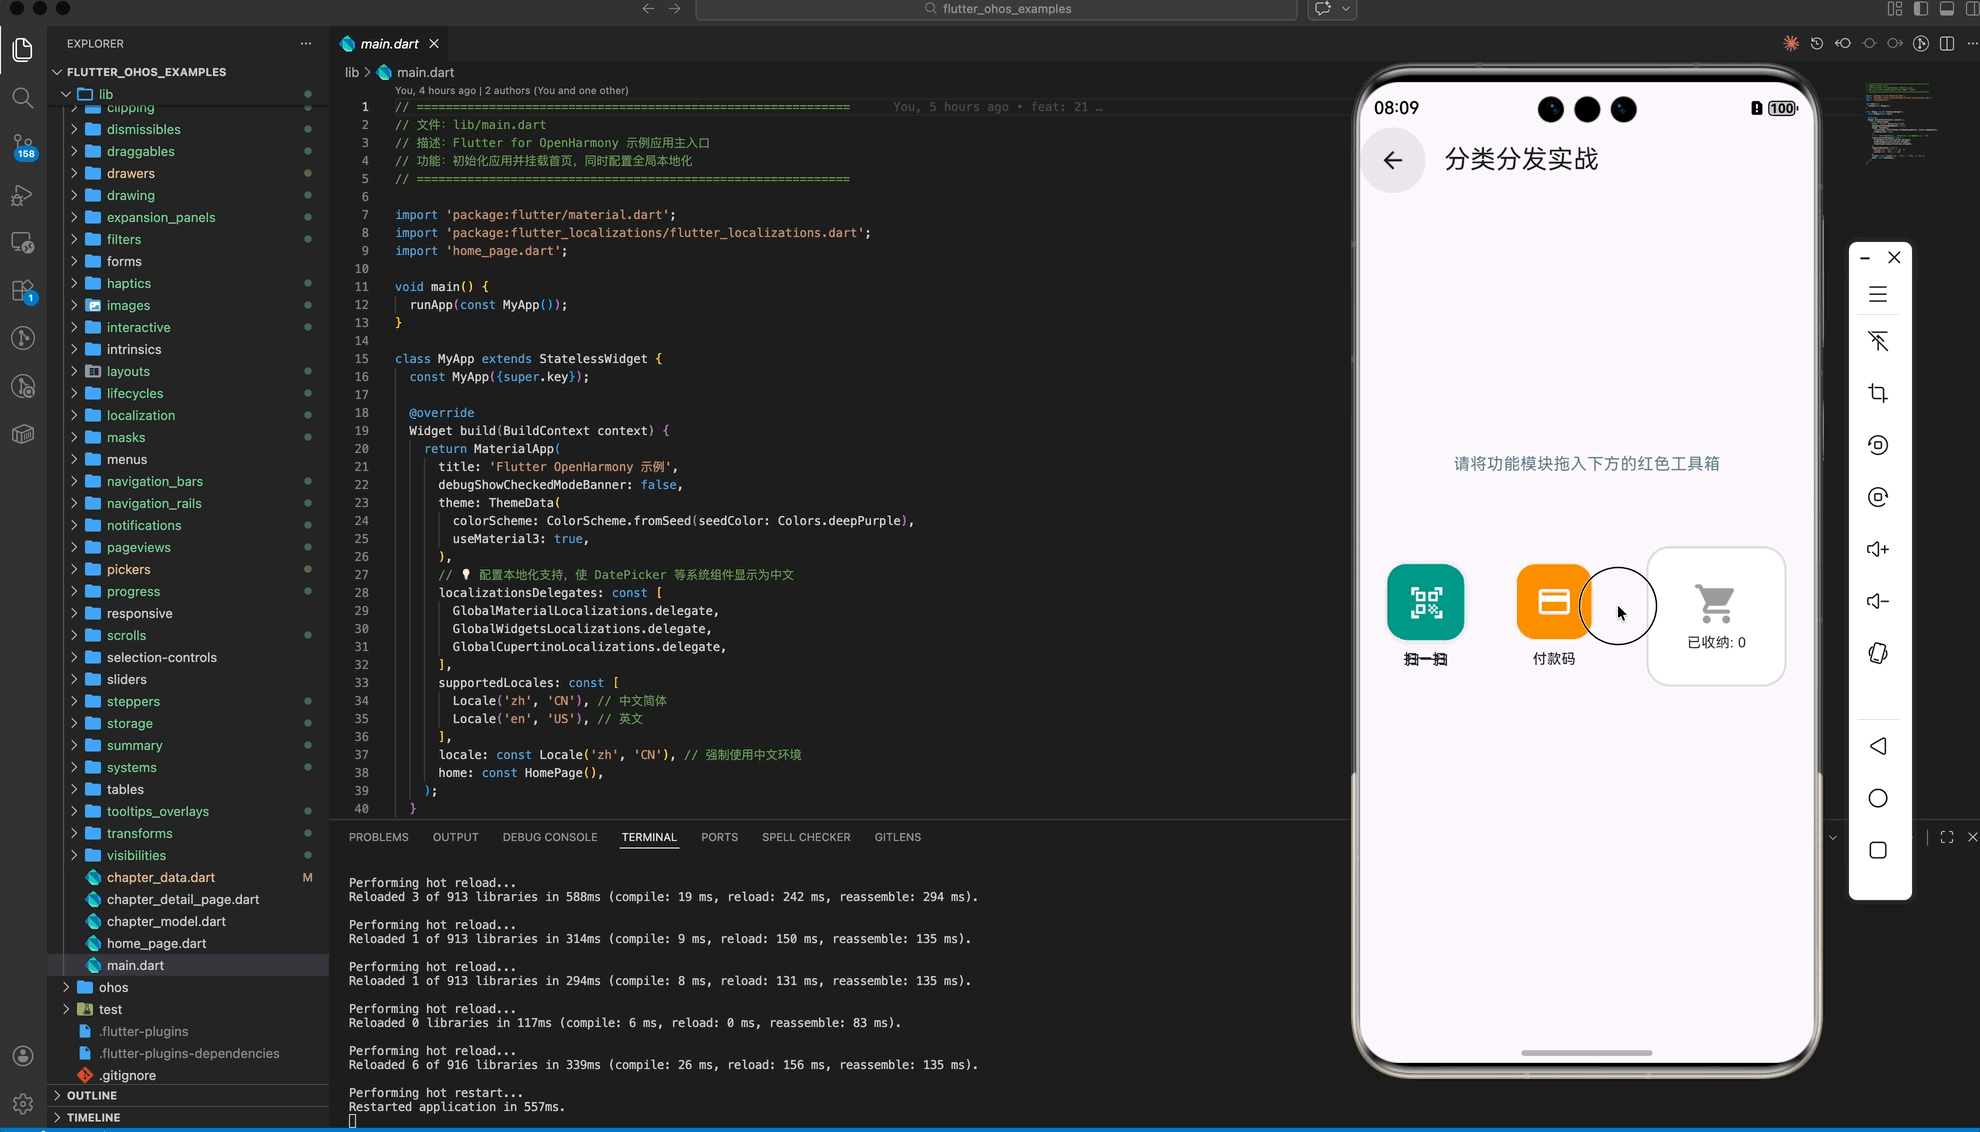Viewport: 1980px width, 1132px height.
Task: Open home_page.dart in the explorer
Action: pyautogui.click(x=156, y=943)
